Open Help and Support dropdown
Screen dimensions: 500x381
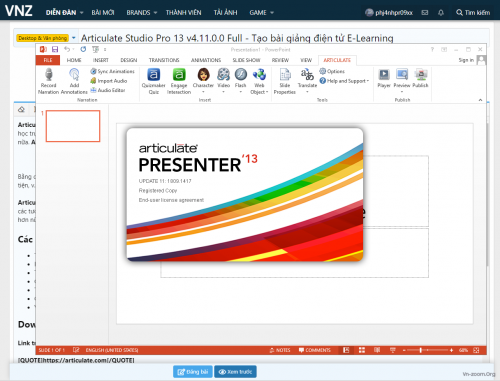[x=344, y=81]
